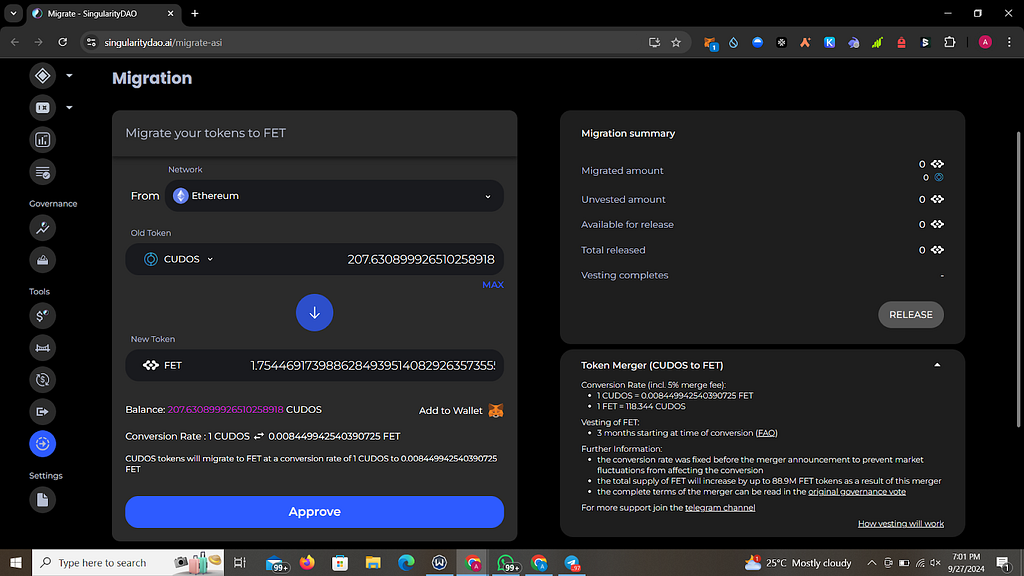Open the list checkmark sidebar icon

(x=42, y=172)
